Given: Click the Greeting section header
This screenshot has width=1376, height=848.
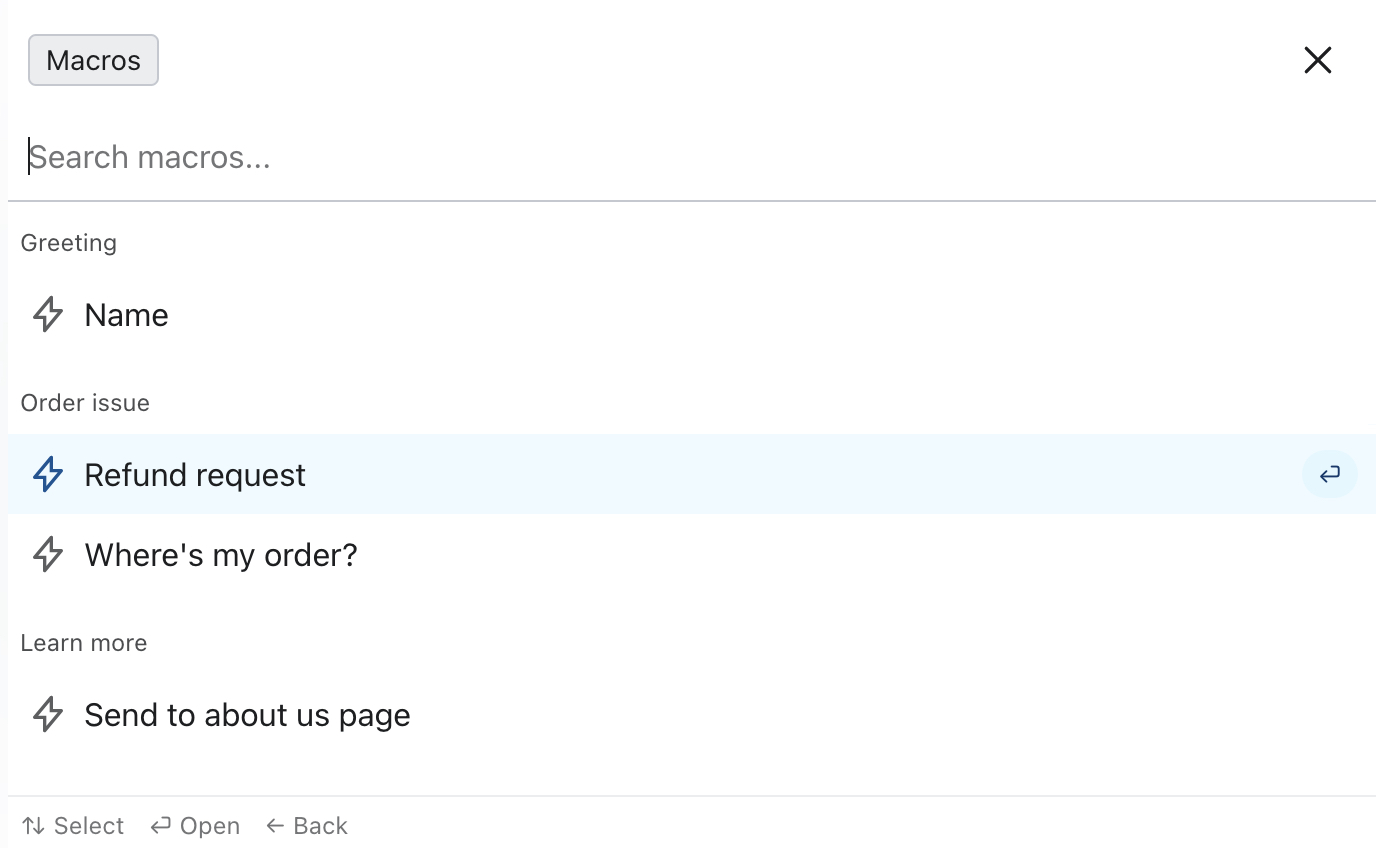Looking at the screenshot, I should (69, 243).
